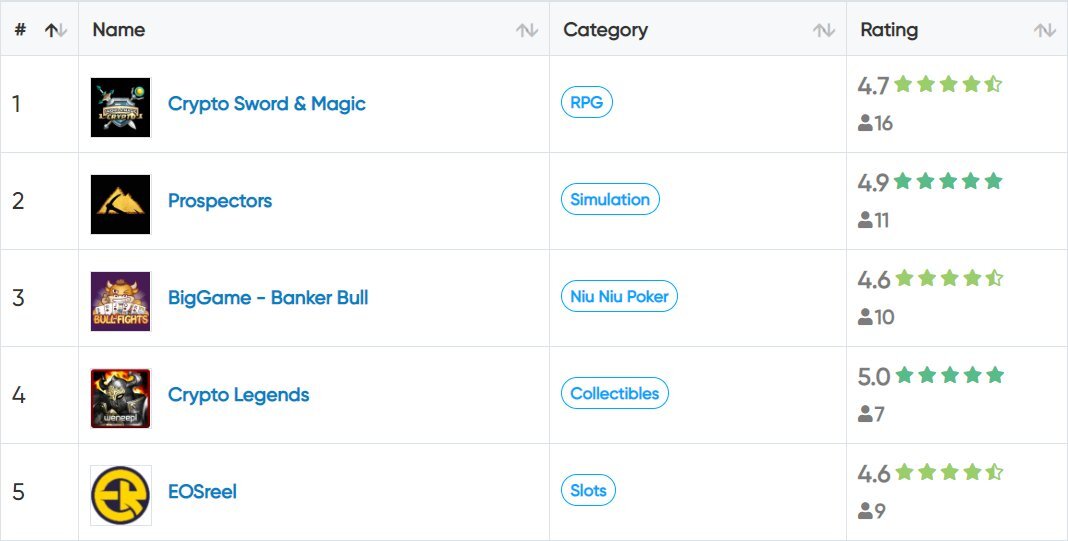Click the Category column sort arrows
The width and height of the screenshot is (1068, 541).
(824, 30)
